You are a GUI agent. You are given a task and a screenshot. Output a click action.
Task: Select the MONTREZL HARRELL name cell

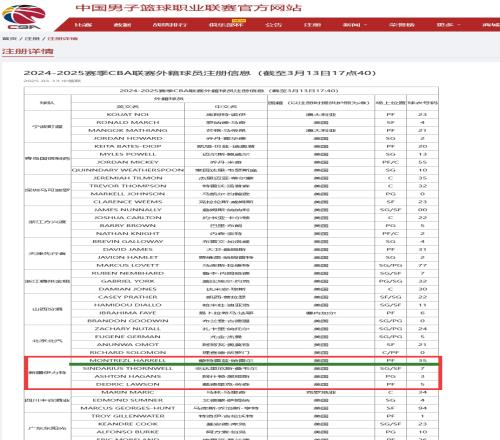128,361
